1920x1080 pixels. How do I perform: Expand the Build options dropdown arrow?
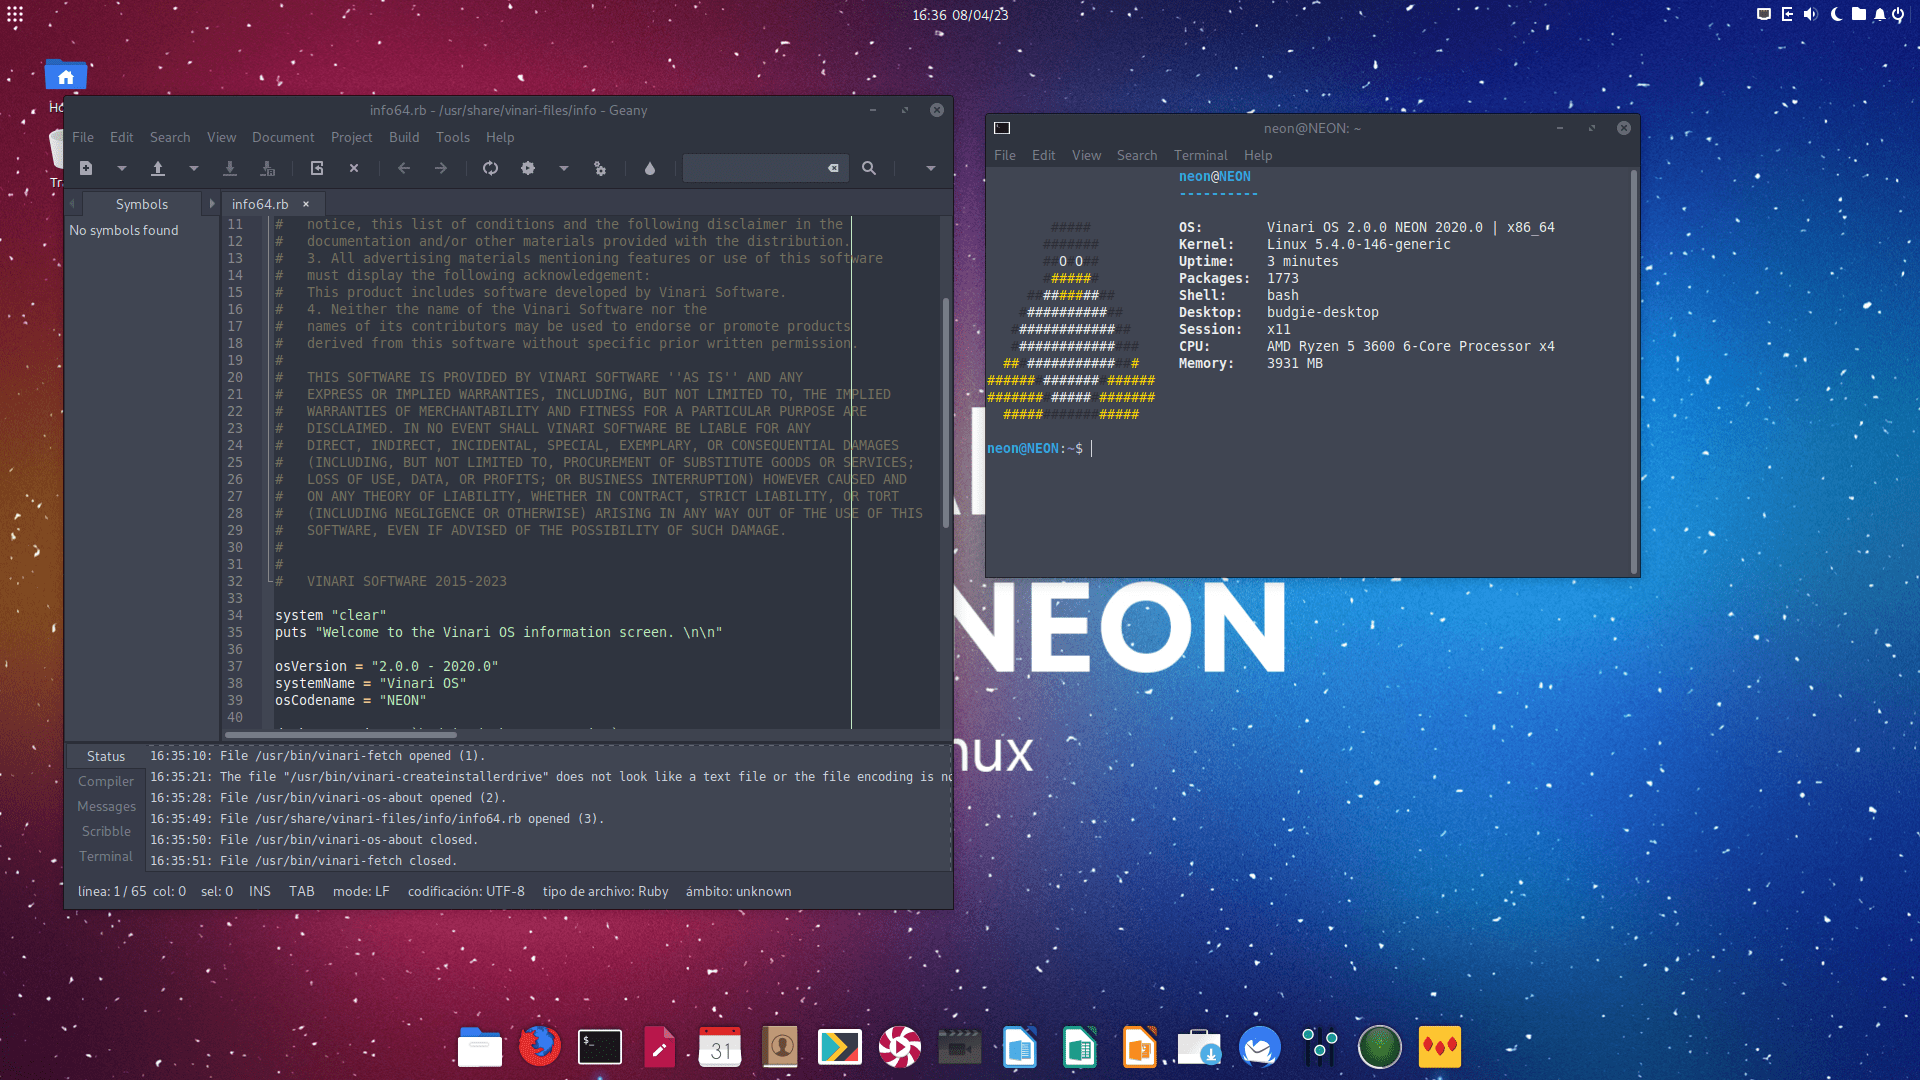[x=563, y=168]
